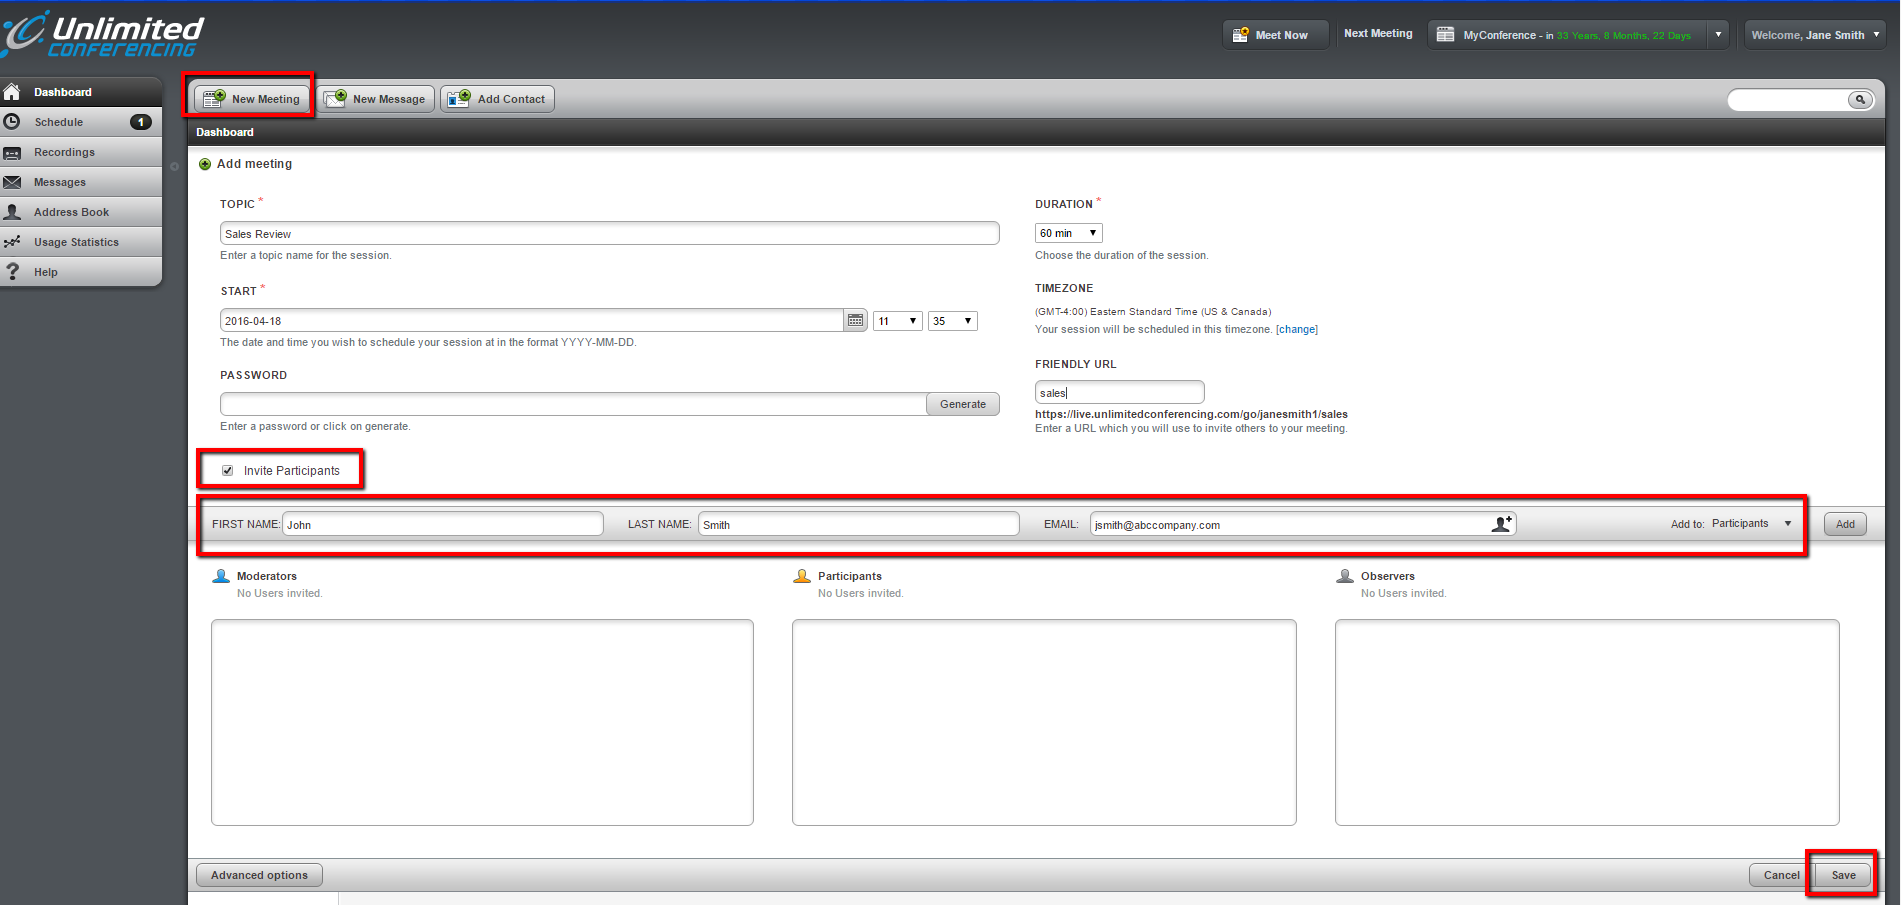This screenshot has width=1901, height=905.
Task: Open the start minute dropdown
Action: 952,321
